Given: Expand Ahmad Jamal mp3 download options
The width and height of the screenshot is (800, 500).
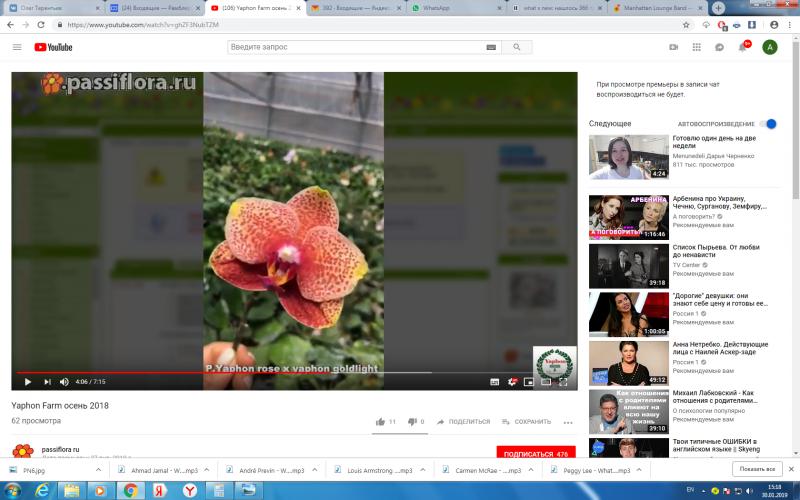Looking at the screenshot, I should pyautogui.click(x=209, y=469).
